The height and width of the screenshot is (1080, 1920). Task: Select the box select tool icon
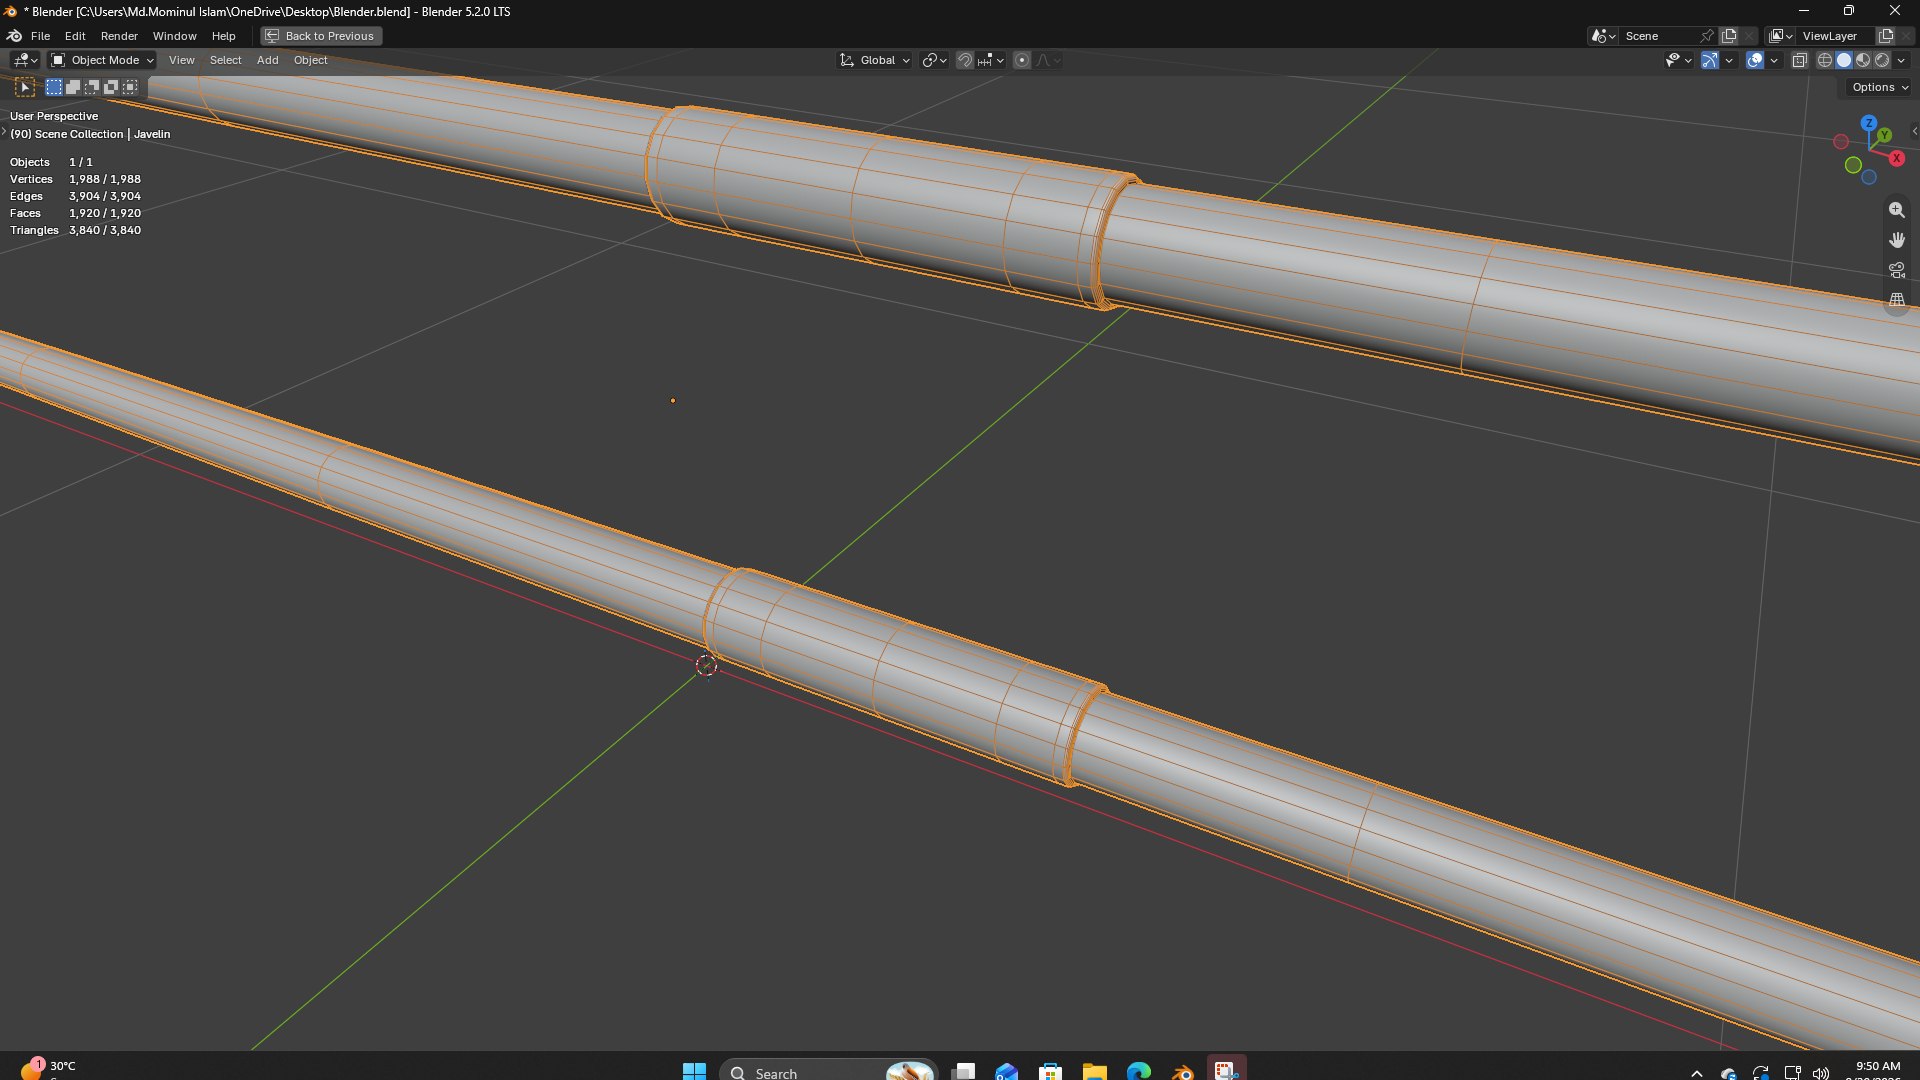25,87
